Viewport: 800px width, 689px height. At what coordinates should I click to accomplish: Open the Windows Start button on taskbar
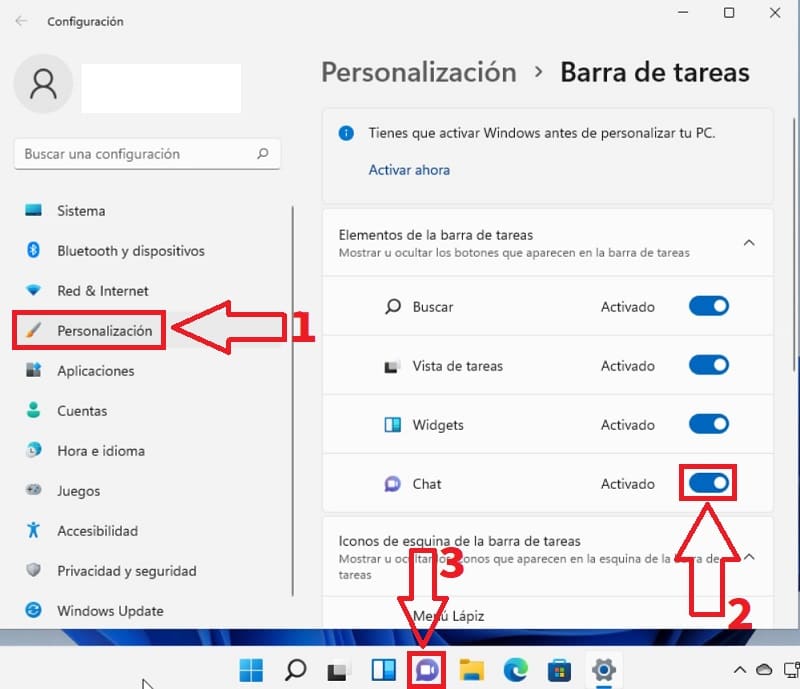tap(251, 670)
